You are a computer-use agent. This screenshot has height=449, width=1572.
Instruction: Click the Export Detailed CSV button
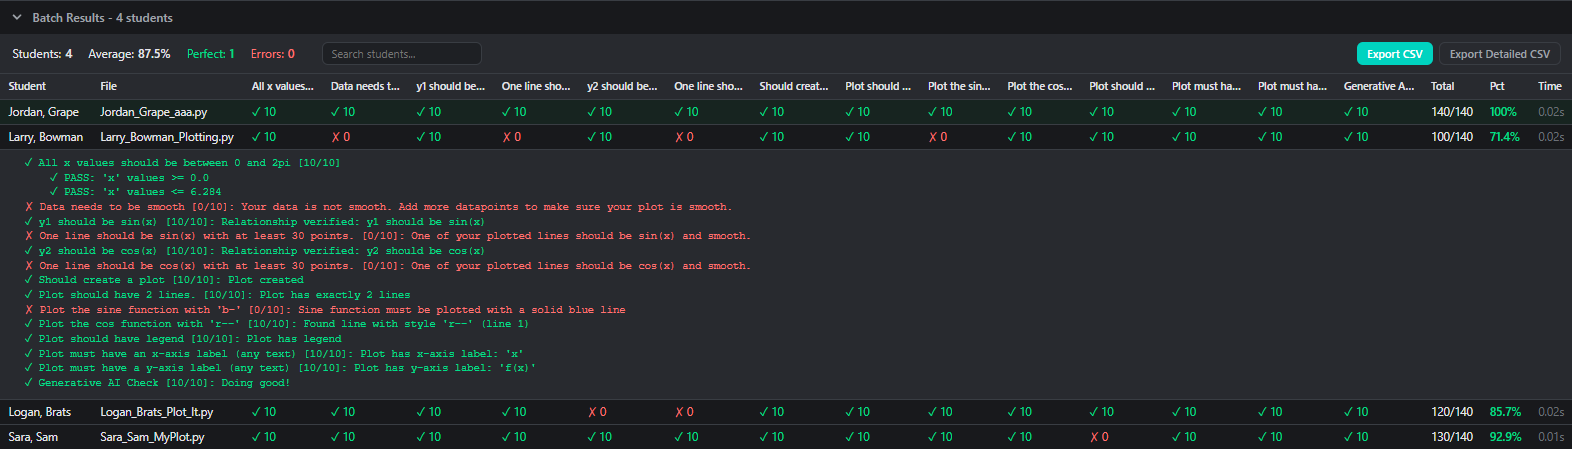[x=1499, y=54]
